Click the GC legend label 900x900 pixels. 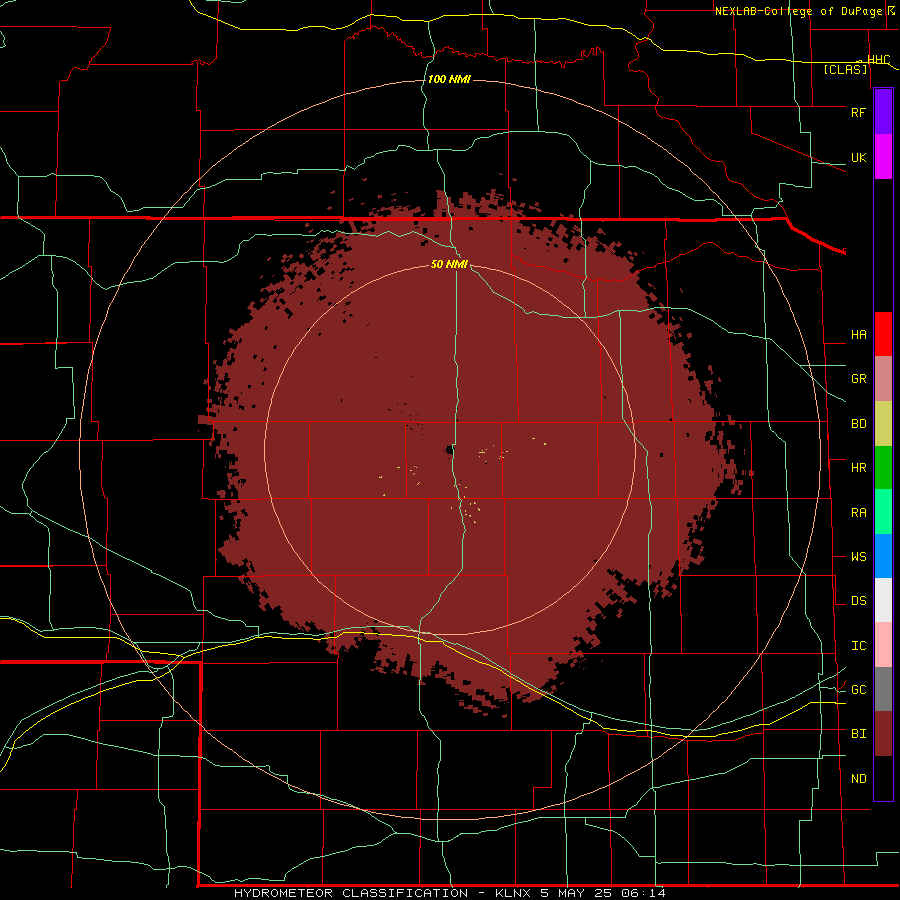858,690
